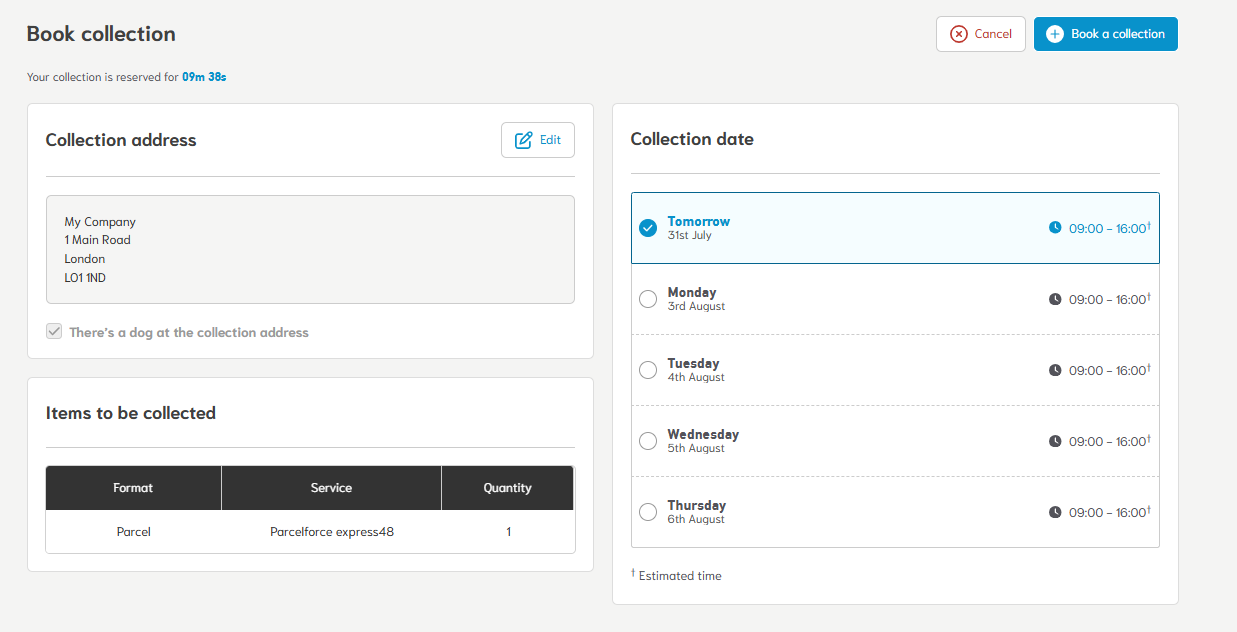Click the clock icon in Tuesday row
The image size is (1237, 632).
(x=1055, y=370)
